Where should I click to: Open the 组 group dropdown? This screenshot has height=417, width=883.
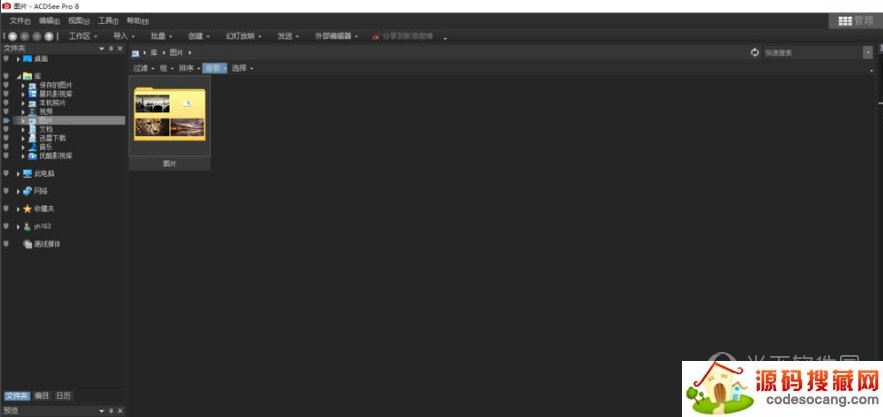[x=166, y=68]
